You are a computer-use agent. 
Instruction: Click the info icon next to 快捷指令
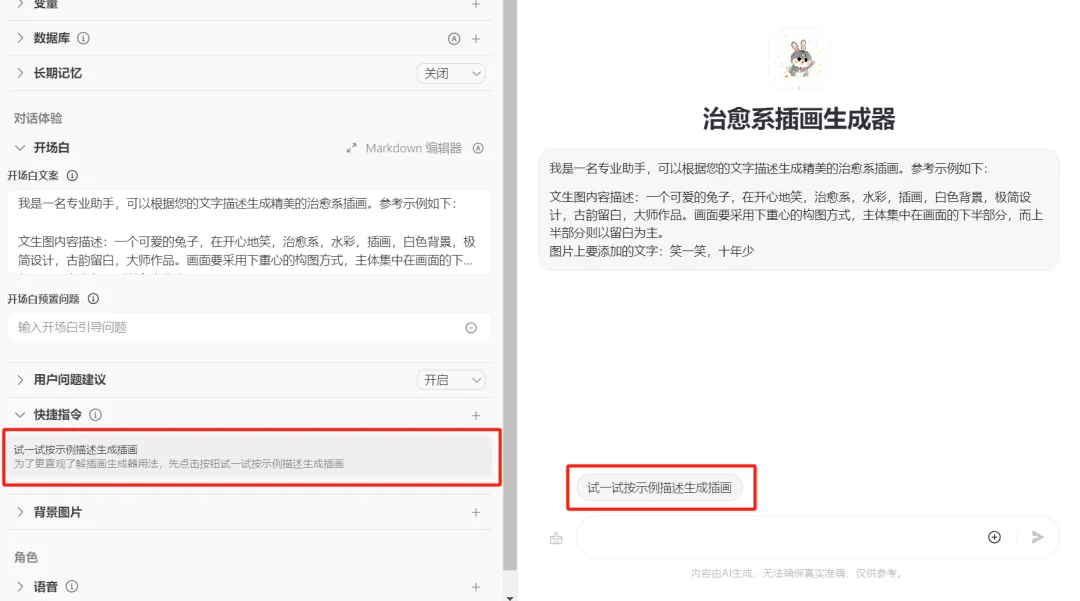95,415
